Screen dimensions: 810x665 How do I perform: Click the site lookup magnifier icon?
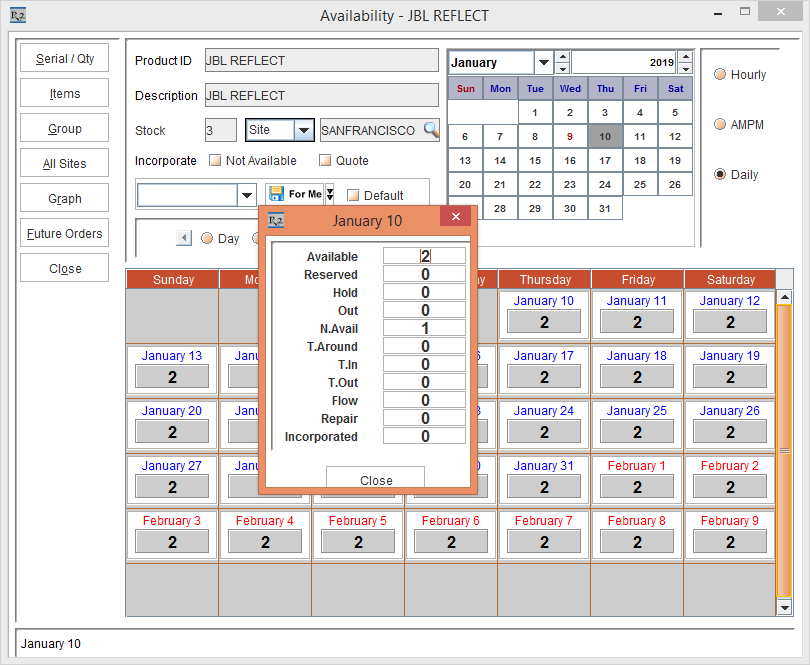coord(431,130)
